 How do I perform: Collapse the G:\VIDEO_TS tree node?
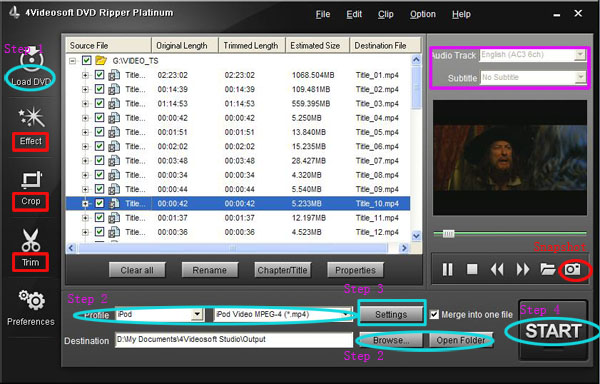(72, 61)
